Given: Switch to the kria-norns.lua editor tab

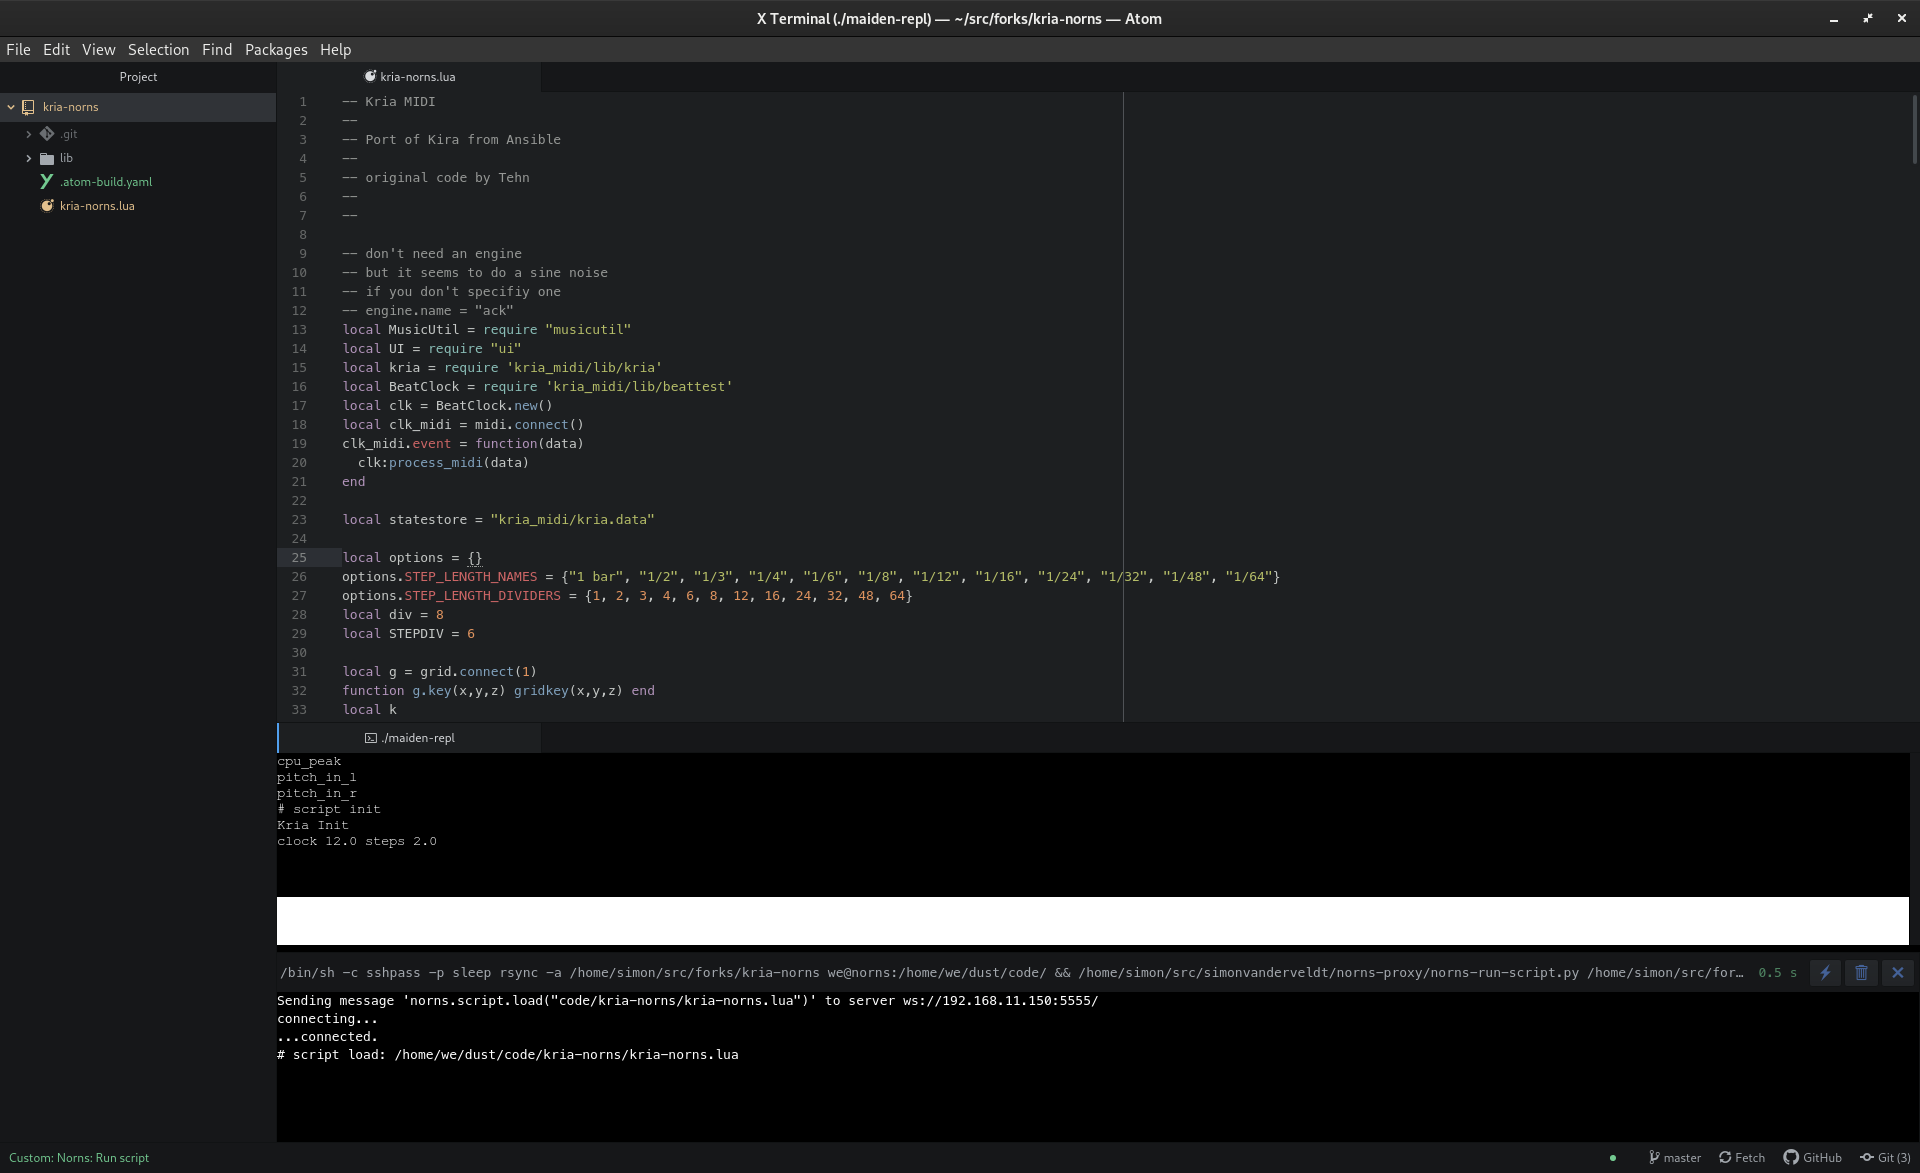Looking at the screenshot, I should (x=417, y=77).
